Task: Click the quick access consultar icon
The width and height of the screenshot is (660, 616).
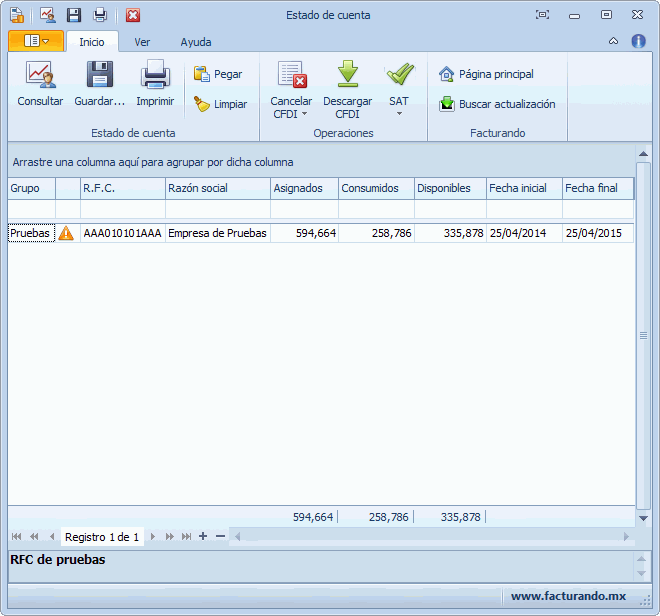Action: (x=48, y=15)
